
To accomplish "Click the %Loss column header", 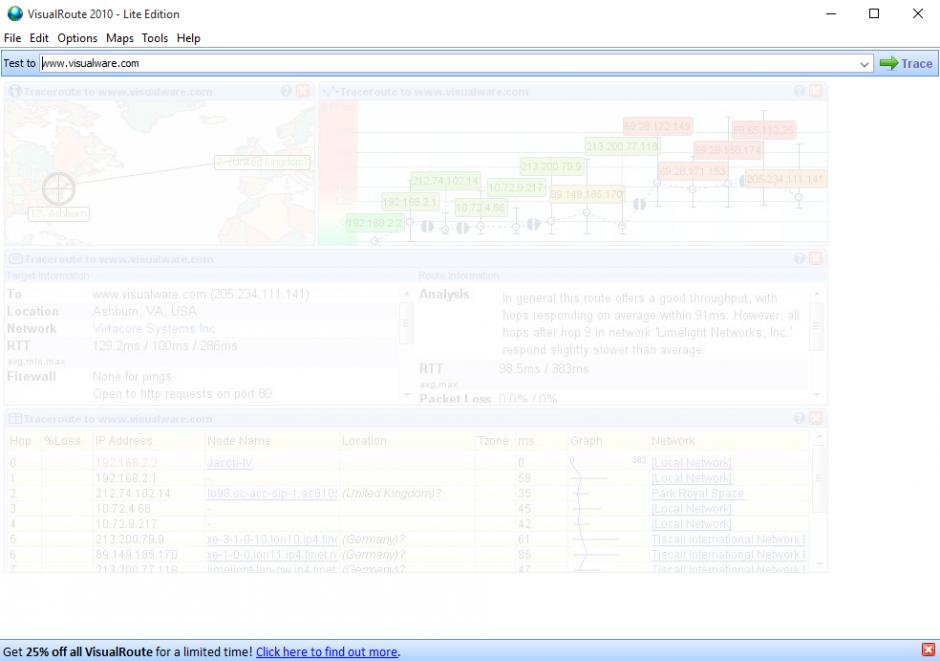I will coord(62,441).
